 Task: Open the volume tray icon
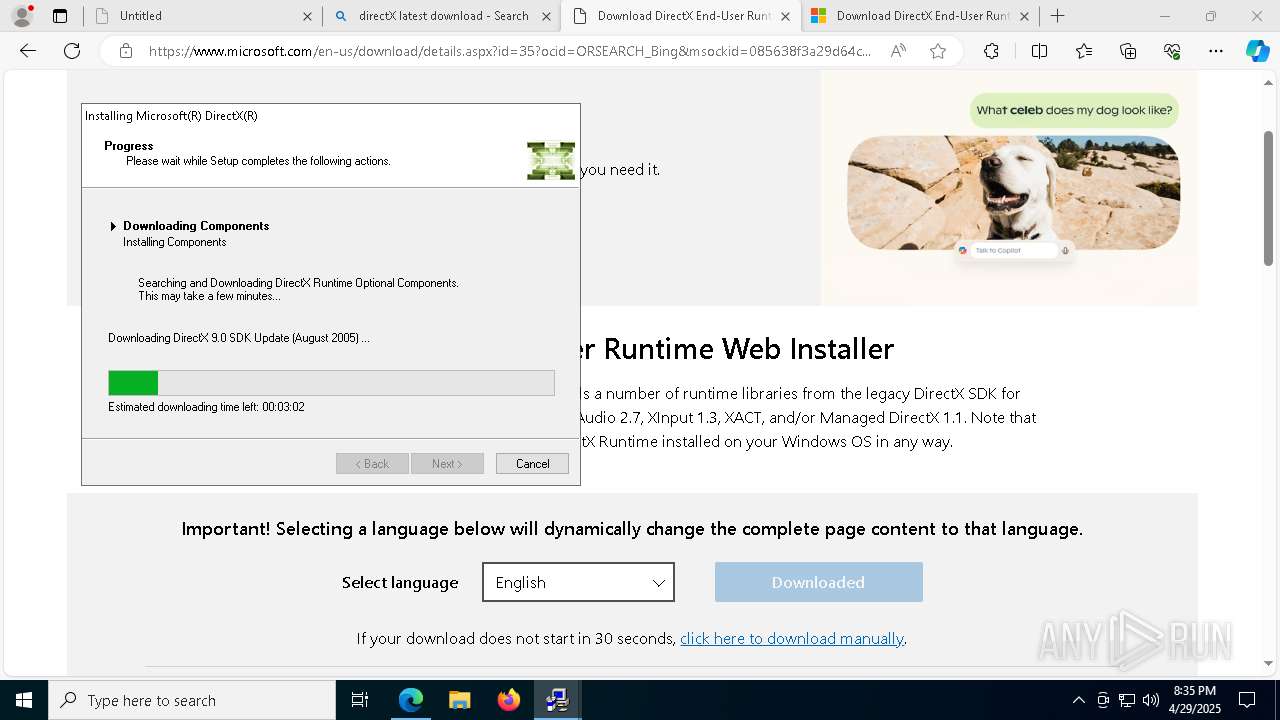(x=1151, y=700)
